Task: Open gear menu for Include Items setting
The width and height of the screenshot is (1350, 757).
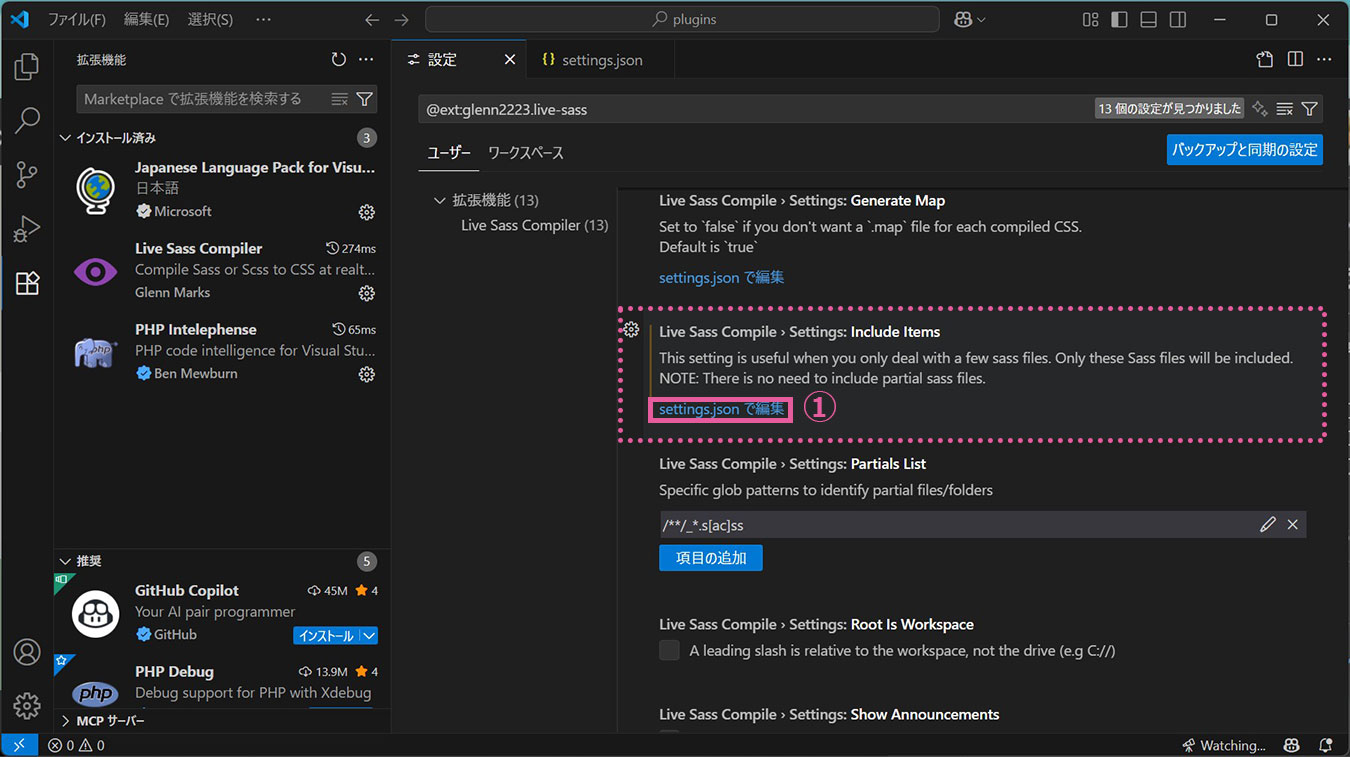Action: (632, 331)
